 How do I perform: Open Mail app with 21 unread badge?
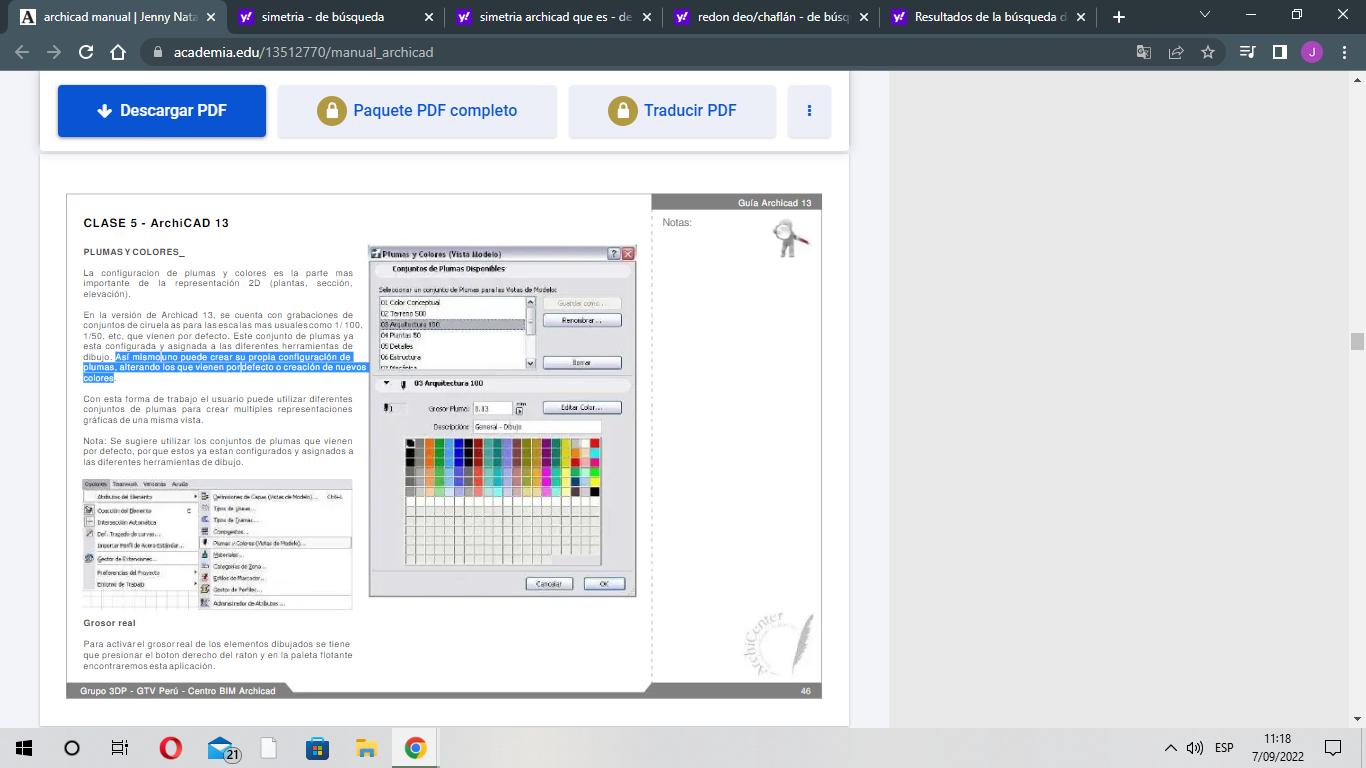click(221, 748)
